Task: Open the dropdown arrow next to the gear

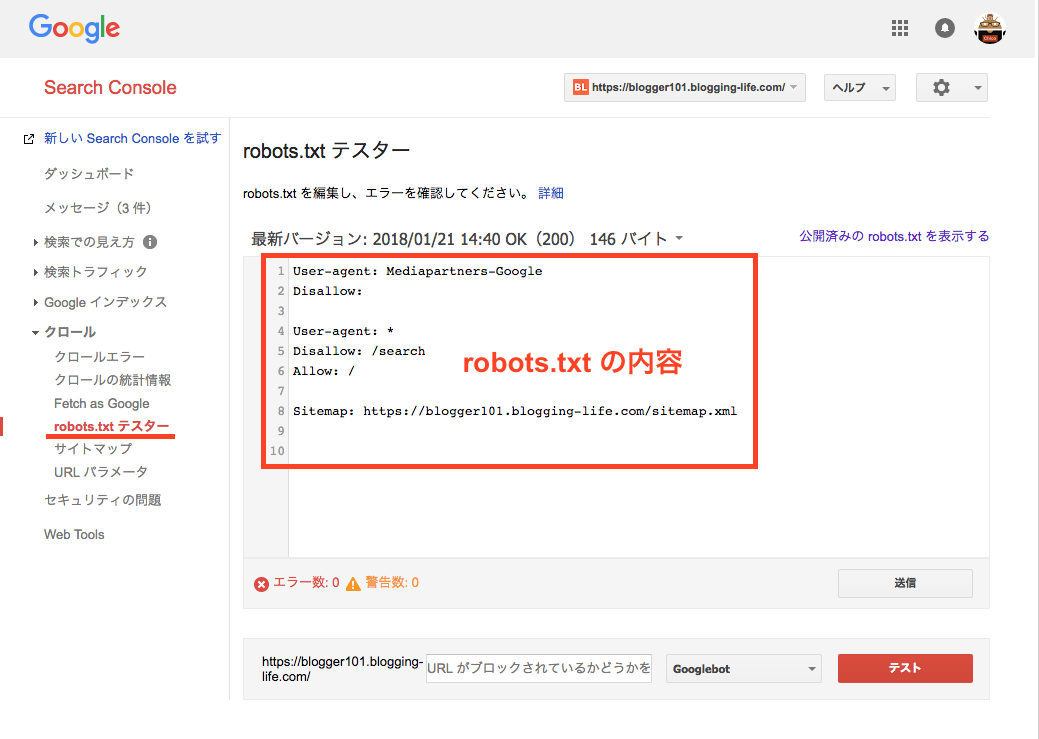Action: (x=977, y=87)
